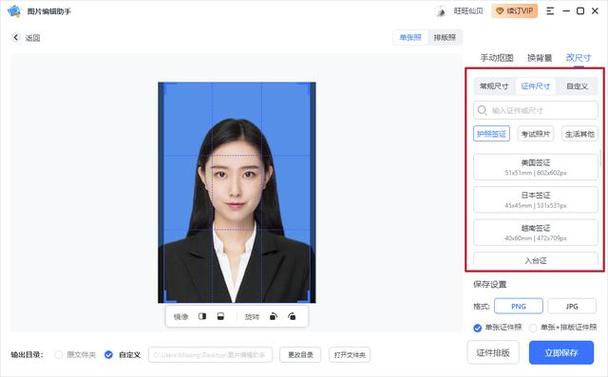Open the 手动抠图 manual cutout tab

coord(497,58)
